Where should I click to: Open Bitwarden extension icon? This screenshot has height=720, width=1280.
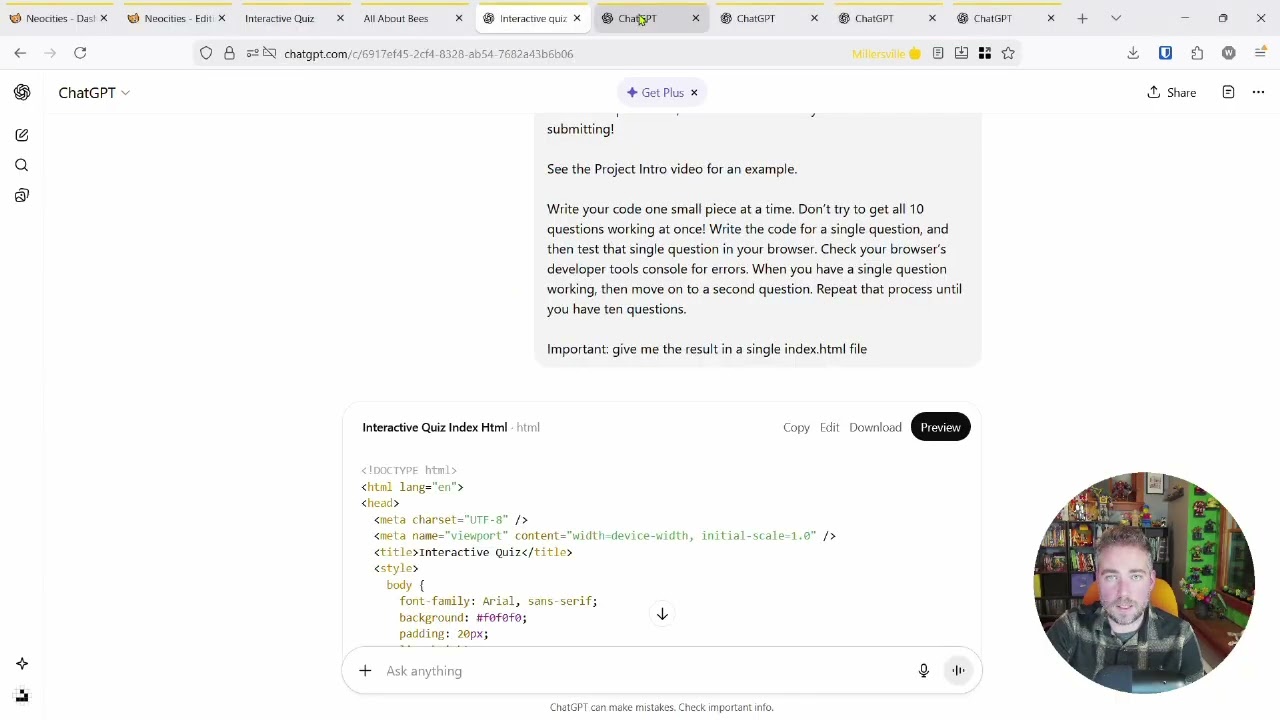[1165, 53]
